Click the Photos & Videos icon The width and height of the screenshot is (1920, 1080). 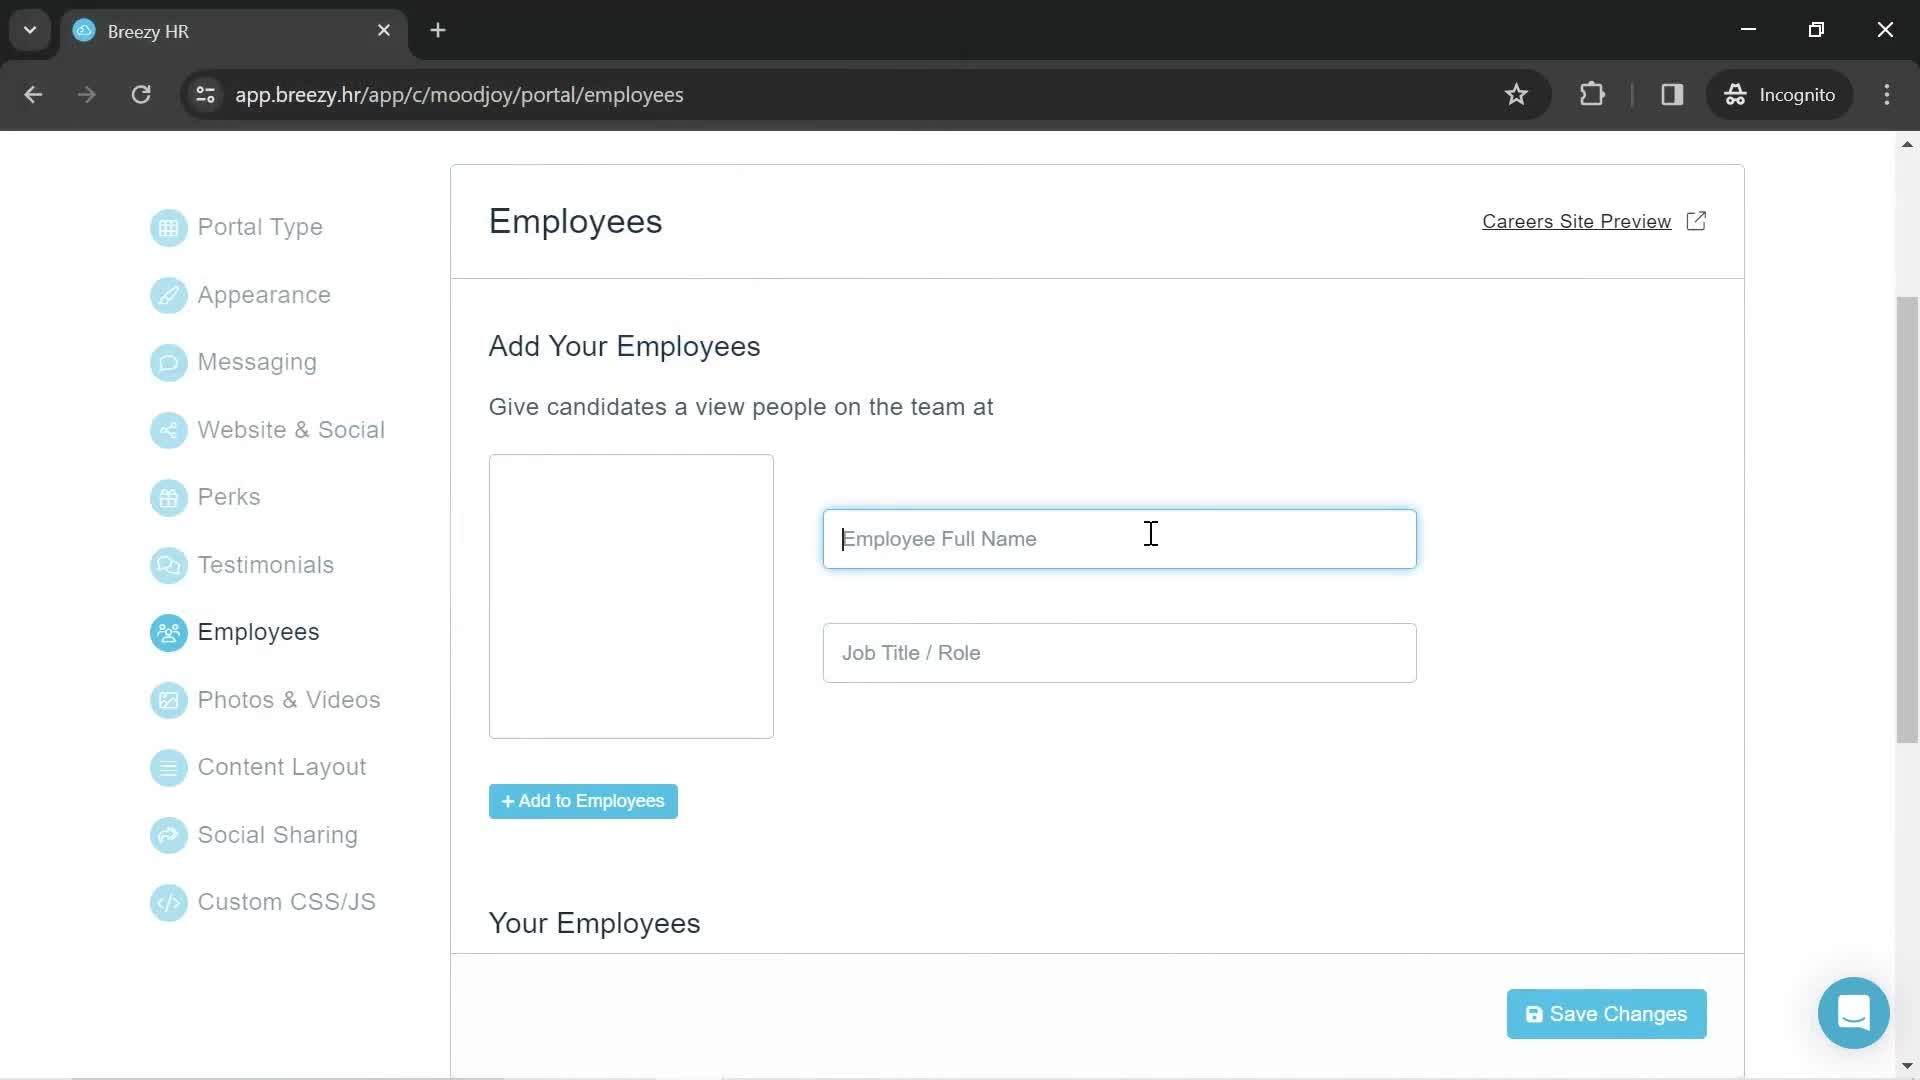167,699
